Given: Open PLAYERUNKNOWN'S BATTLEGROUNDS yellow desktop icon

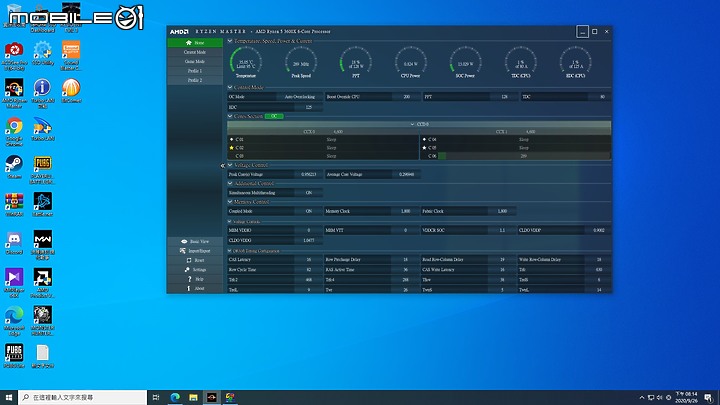Looking at the screenshot, I should pyautogui.click(x=42, y=169).
